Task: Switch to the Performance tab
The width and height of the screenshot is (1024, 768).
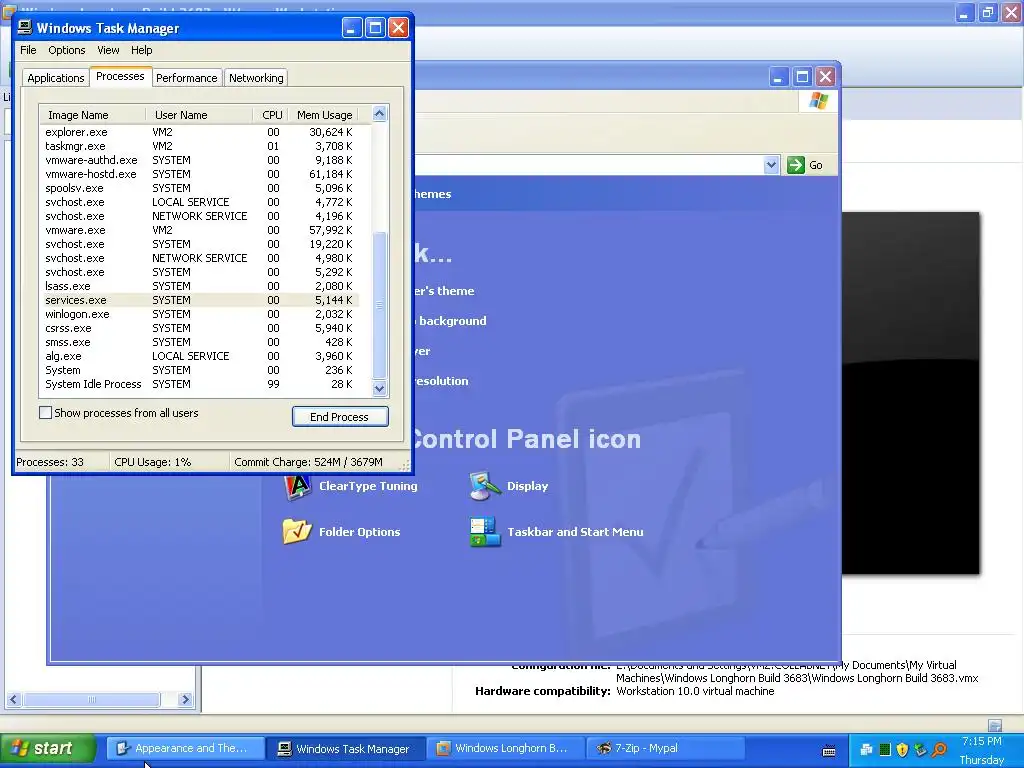Action: click(x=187, y=78)
